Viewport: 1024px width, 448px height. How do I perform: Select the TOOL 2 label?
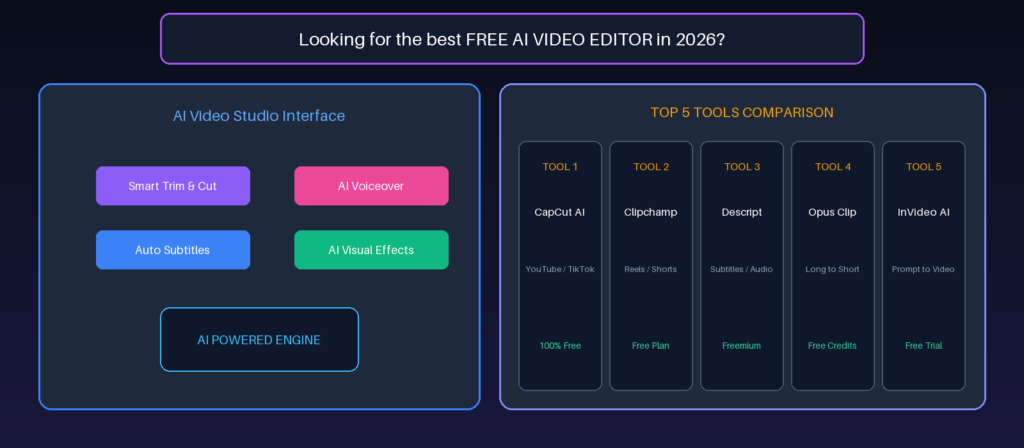click(651, 167)
